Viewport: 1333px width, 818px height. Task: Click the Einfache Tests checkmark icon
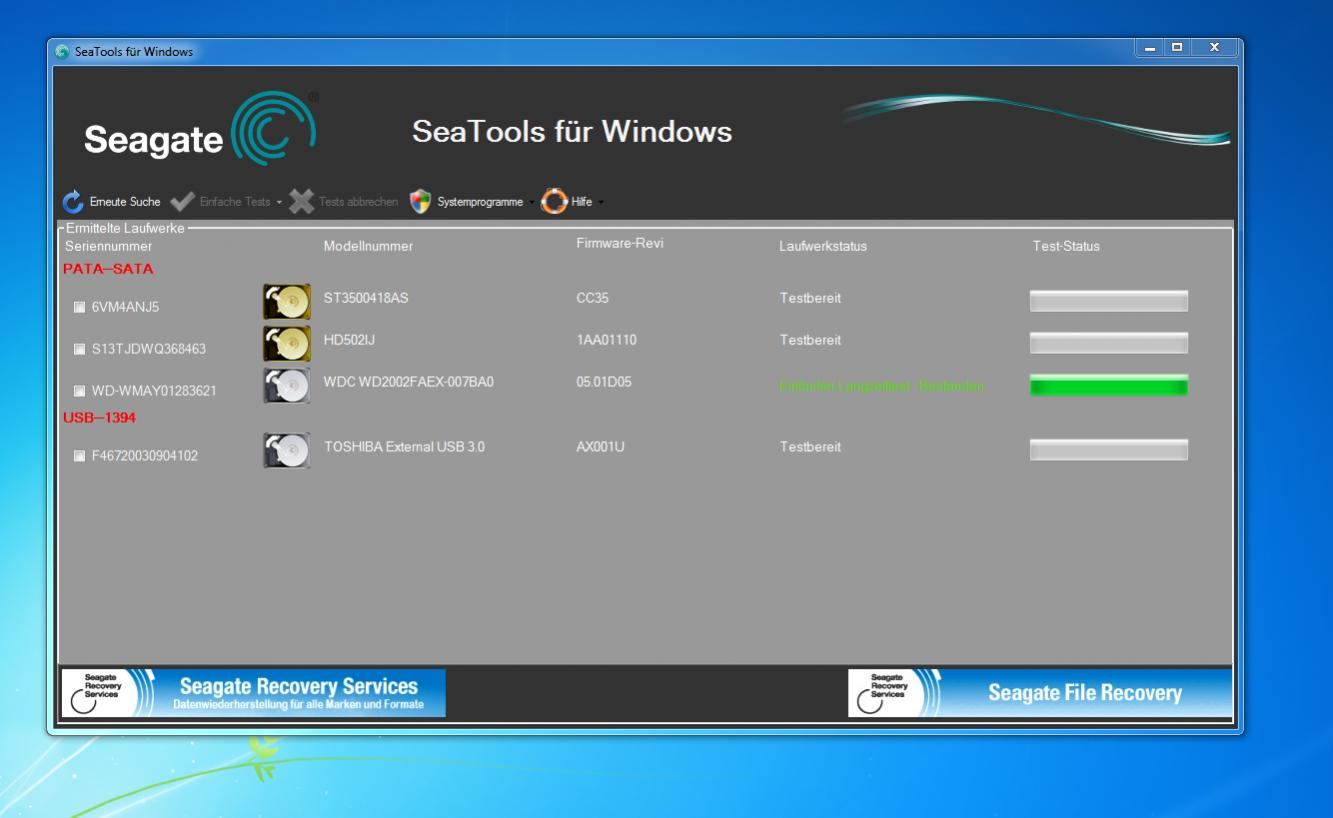click(181, 201)
